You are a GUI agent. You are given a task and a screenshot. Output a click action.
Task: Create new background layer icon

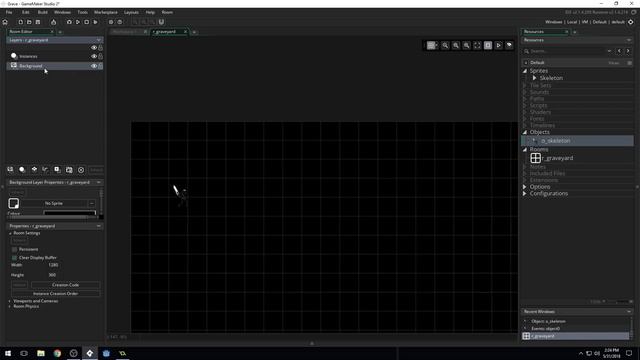pyautogui.click(x=10, y=170)
